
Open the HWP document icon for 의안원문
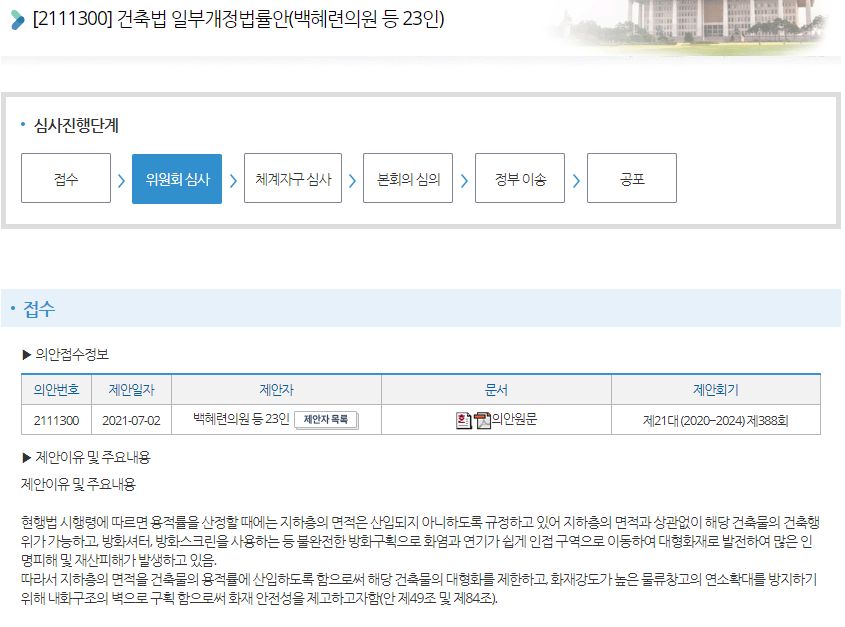pyautogui.click(x=463, y=420)
